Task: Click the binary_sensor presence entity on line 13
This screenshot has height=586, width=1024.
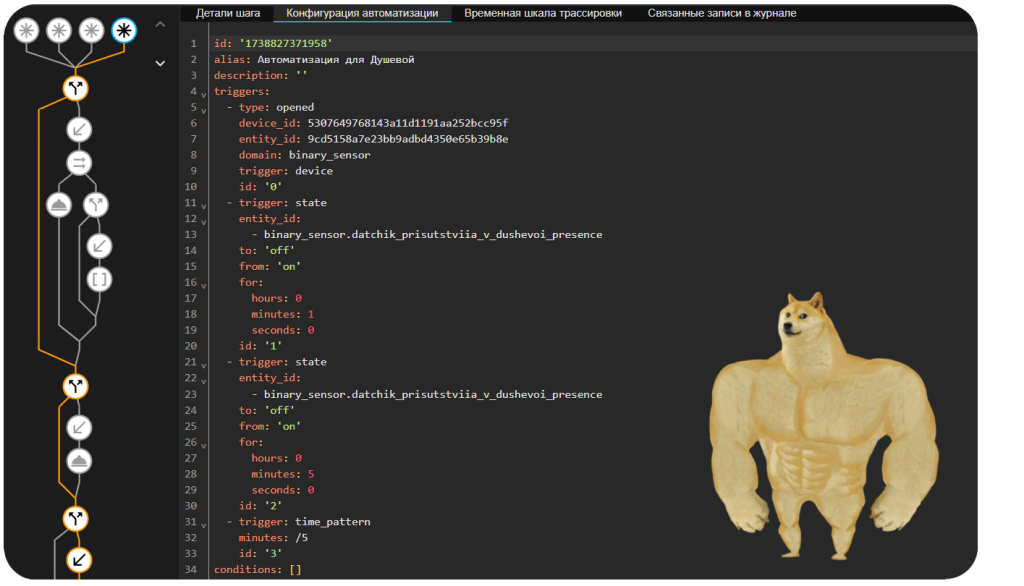Action: [433, 235]
